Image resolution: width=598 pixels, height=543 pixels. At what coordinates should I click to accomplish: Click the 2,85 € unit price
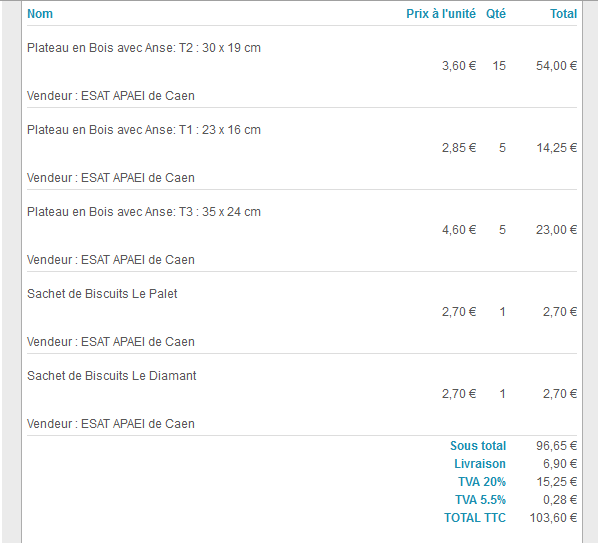coord(459,148)
